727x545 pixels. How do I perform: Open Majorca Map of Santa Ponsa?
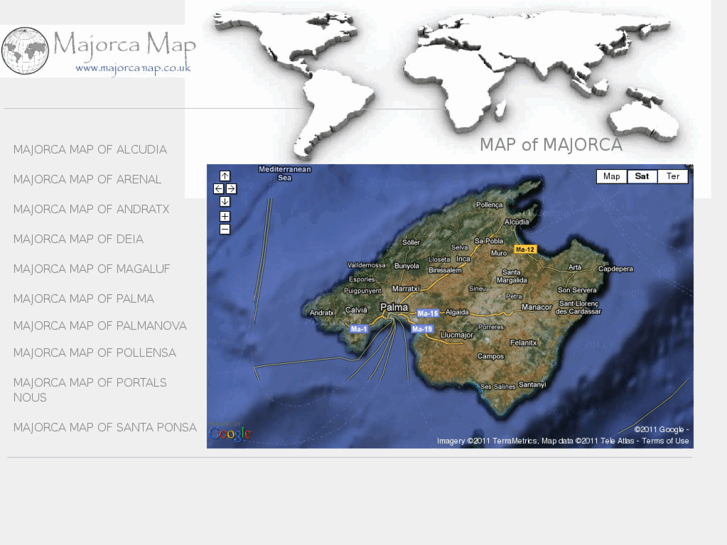105,427
